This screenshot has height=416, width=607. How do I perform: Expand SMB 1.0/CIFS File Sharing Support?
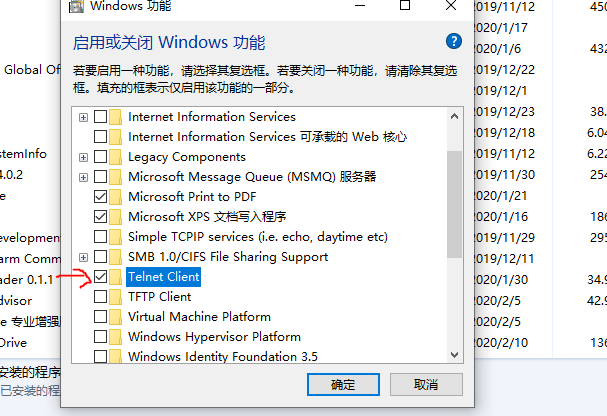pyautogui.click(x=83, y=257)
